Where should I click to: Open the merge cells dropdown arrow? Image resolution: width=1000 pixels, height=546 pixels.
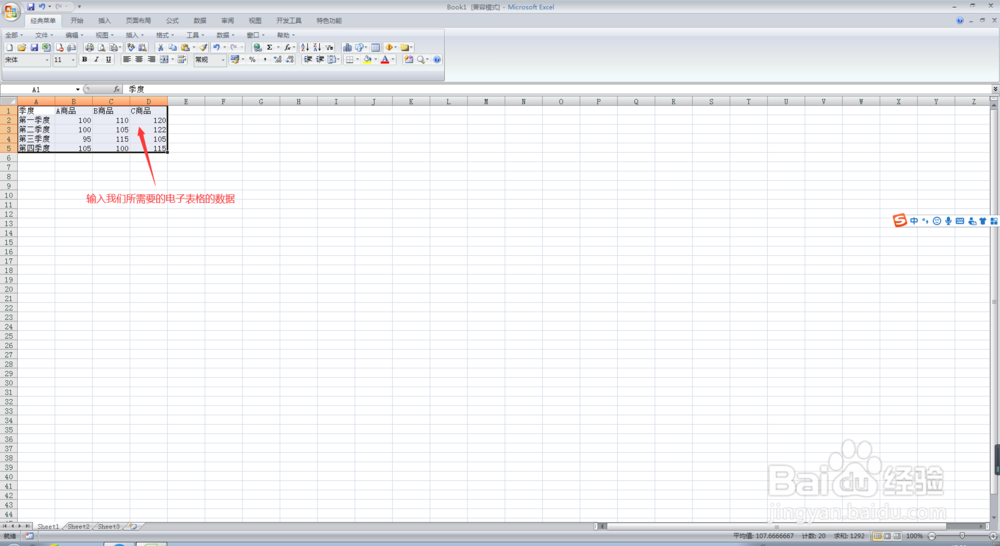click(x=172, y=59)
